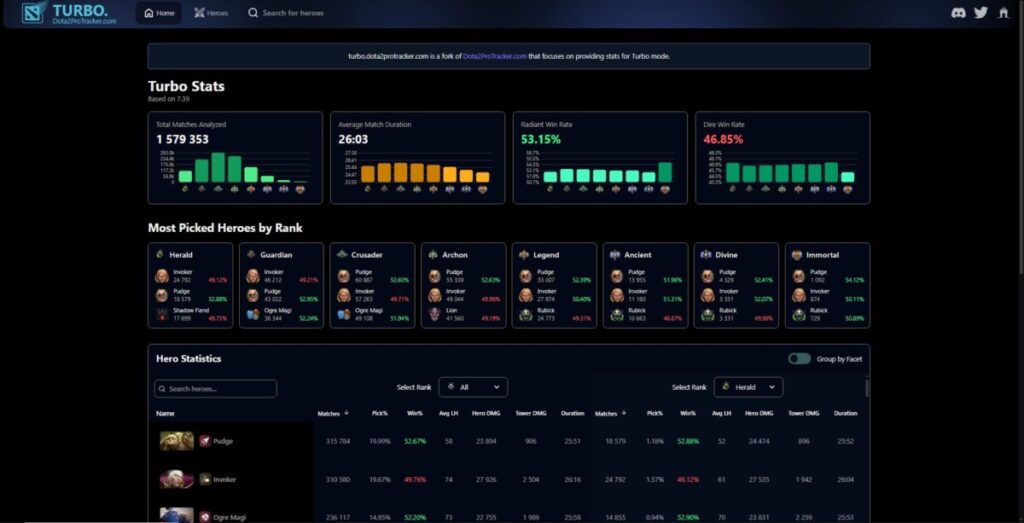Click the Herald rank medal icon
1024x523 pixels.
(160, 255)
